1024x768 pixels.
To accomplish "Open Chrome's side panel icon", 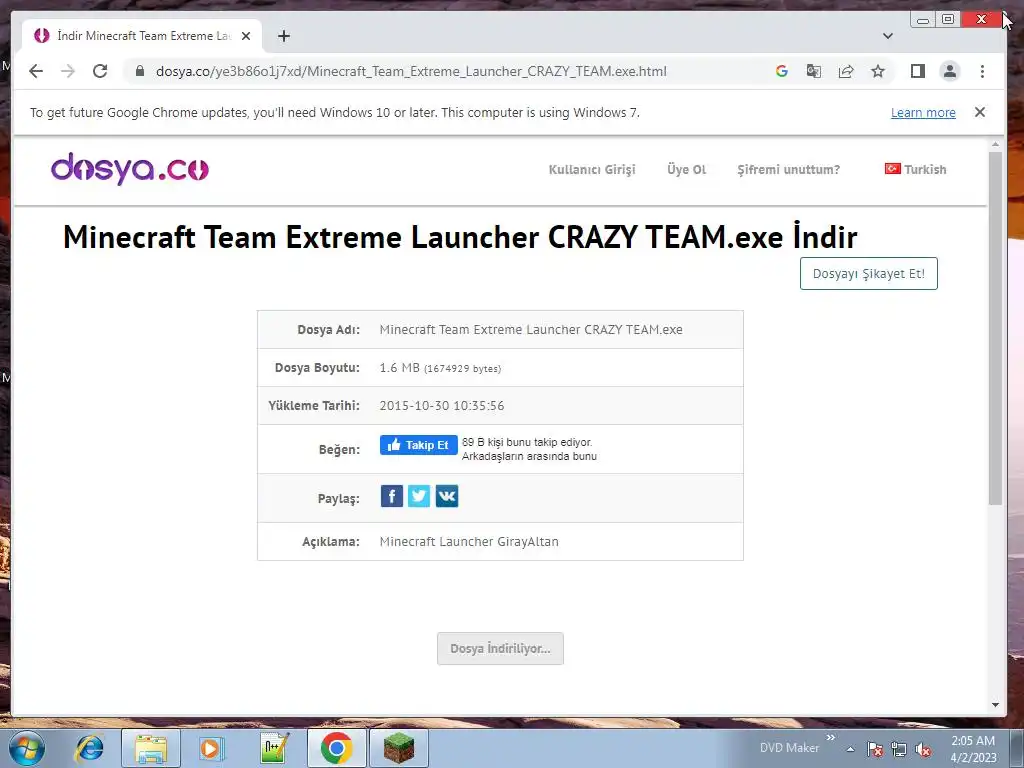I will pyautogui.click(x=918, y=71).
